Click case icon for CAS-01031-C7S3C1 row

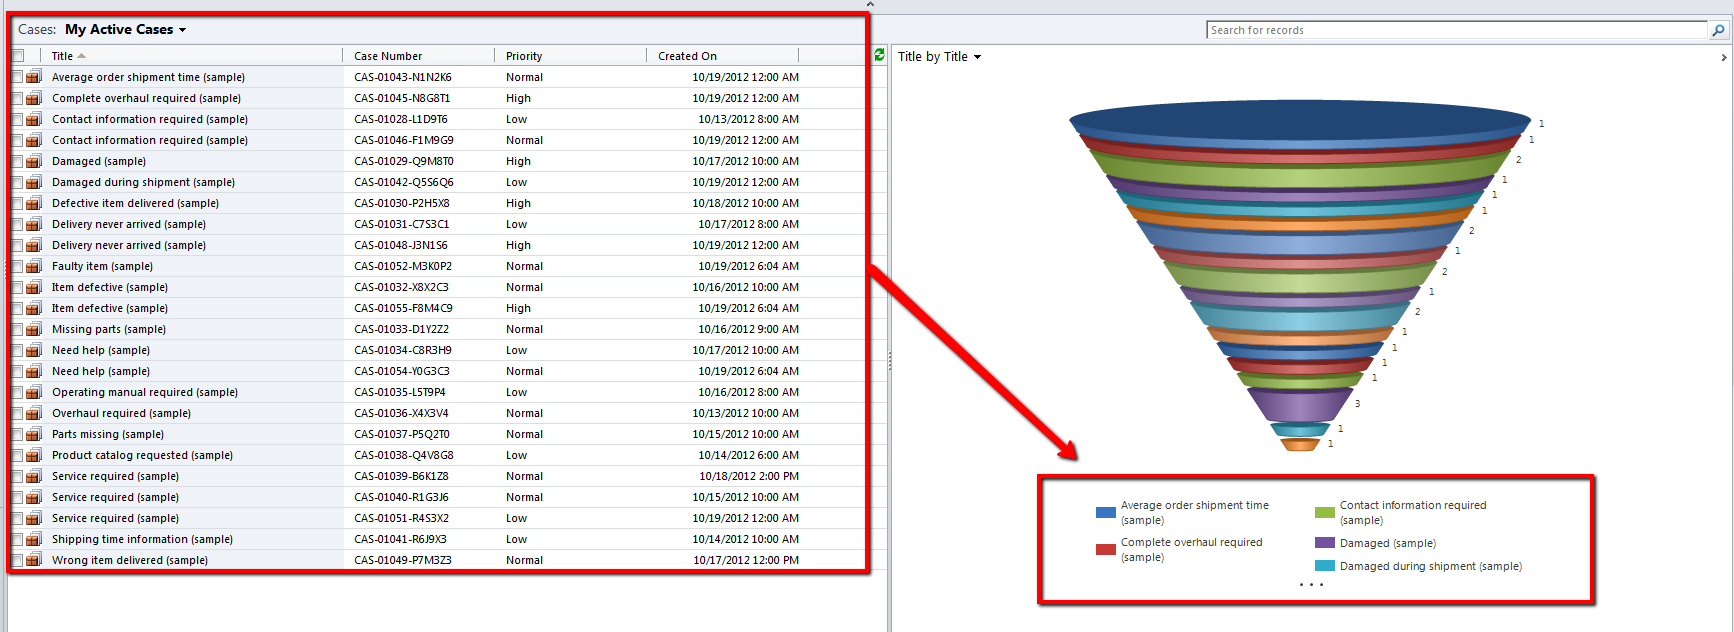(33, 224)
